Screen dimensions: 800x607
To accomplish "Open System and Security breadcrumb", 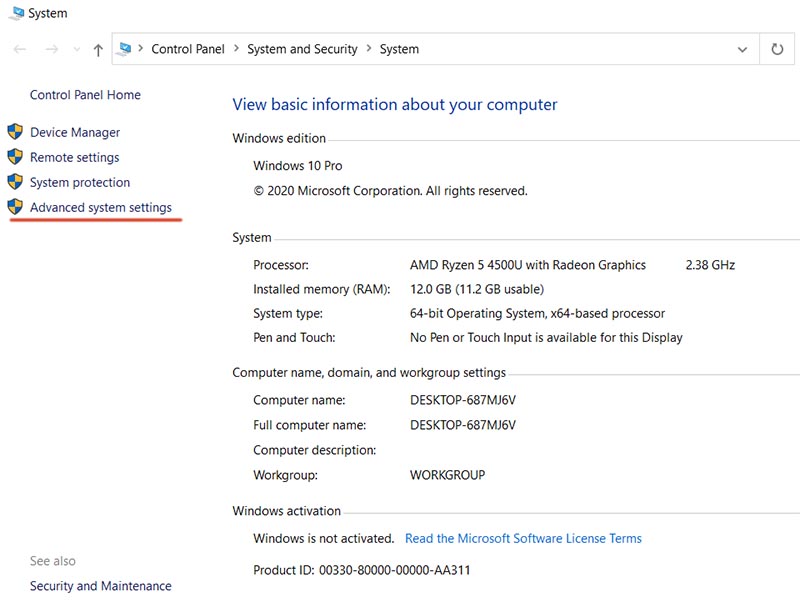I will coord(302,49).
